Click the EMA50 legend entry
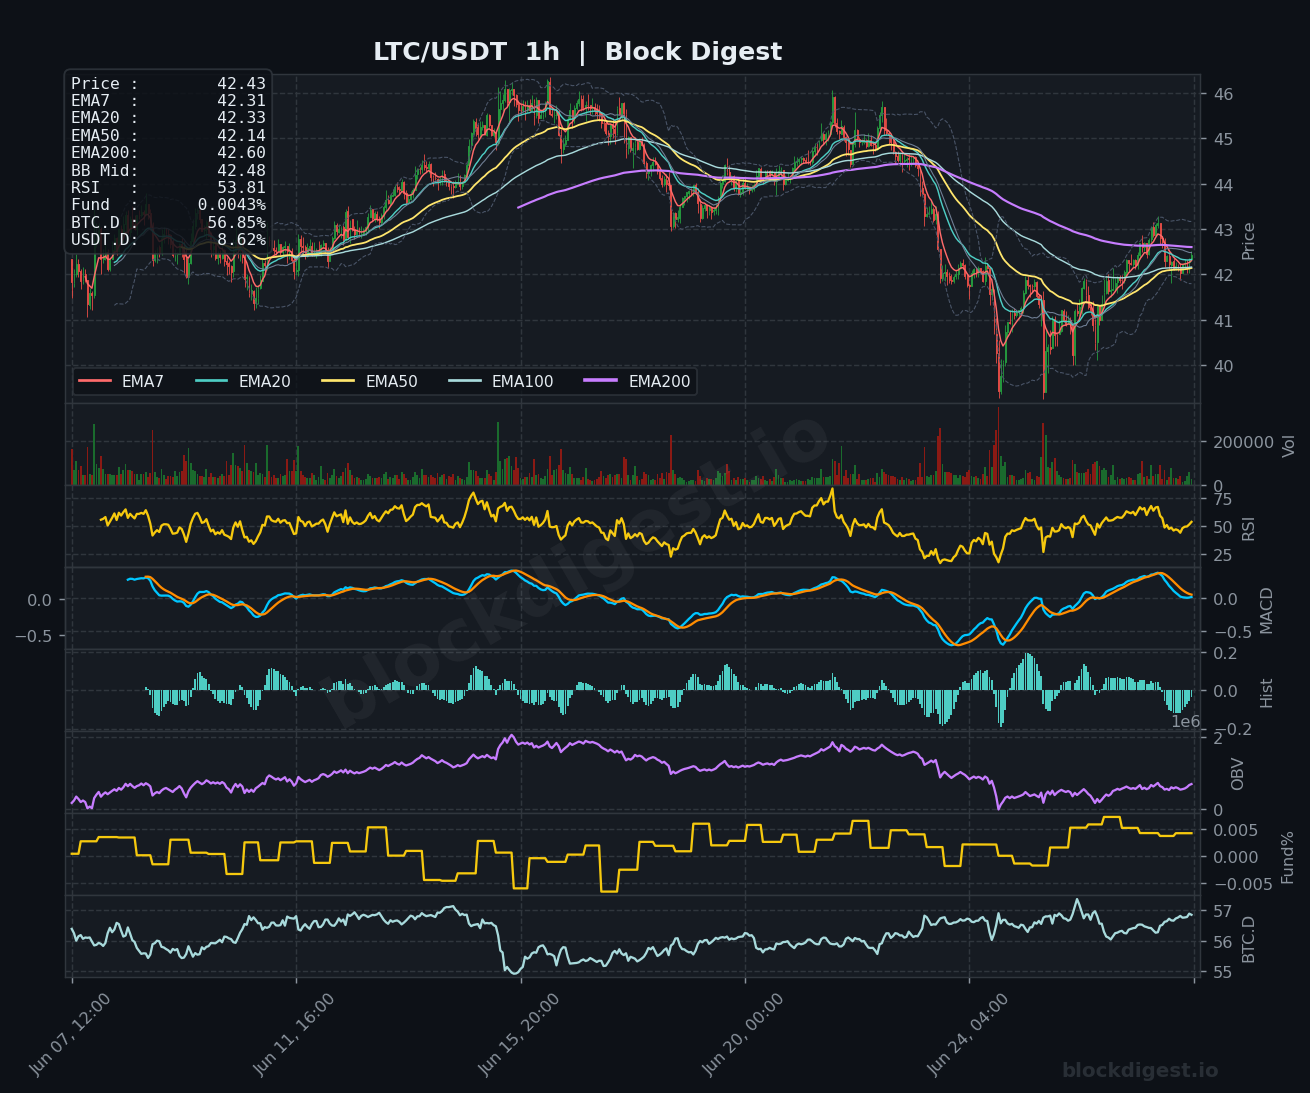Viewport: 1310px width, 1093px height. [x=370, y=382]
